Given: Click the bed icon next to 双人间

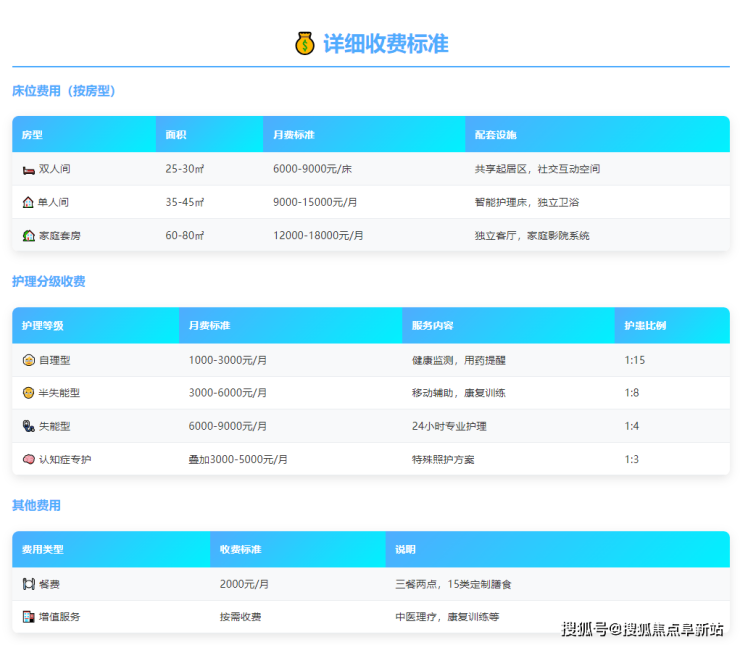Looking at the screenshot, I should click(x=28, y=169).
